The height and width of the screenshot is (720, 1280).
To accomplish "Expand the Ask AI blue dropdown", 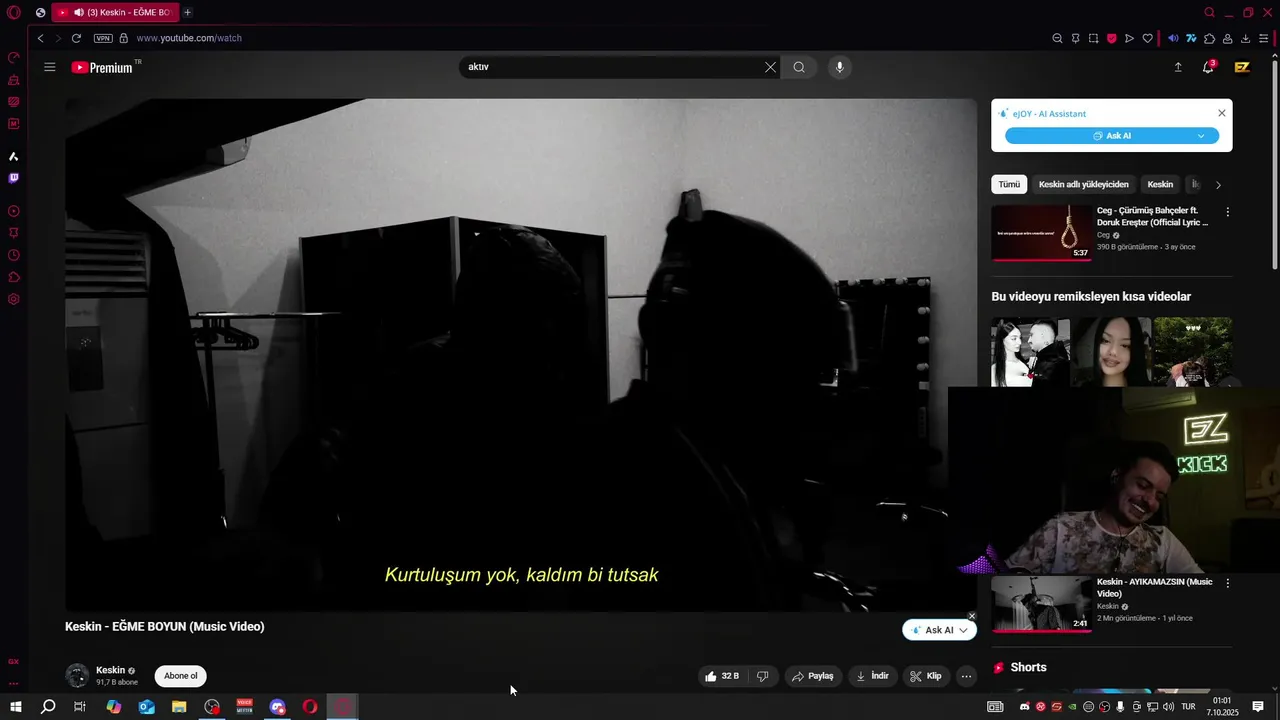I will [1200, 136].
